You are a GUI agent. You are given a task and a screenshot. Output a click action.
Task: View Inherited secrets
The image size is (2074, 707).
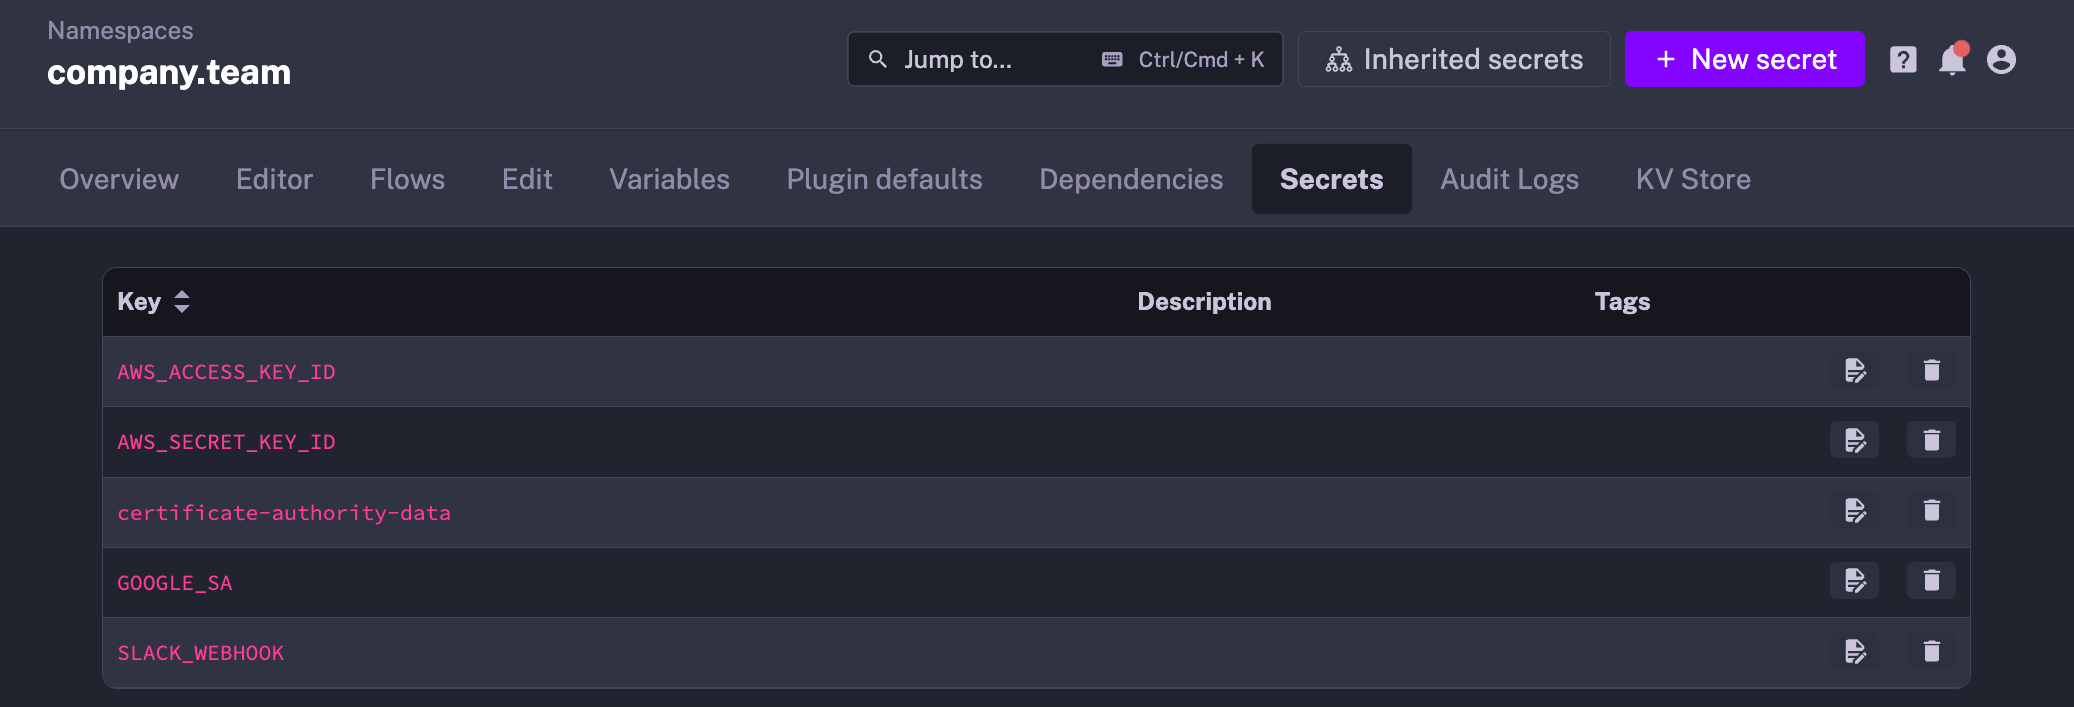pos(1453,59)
